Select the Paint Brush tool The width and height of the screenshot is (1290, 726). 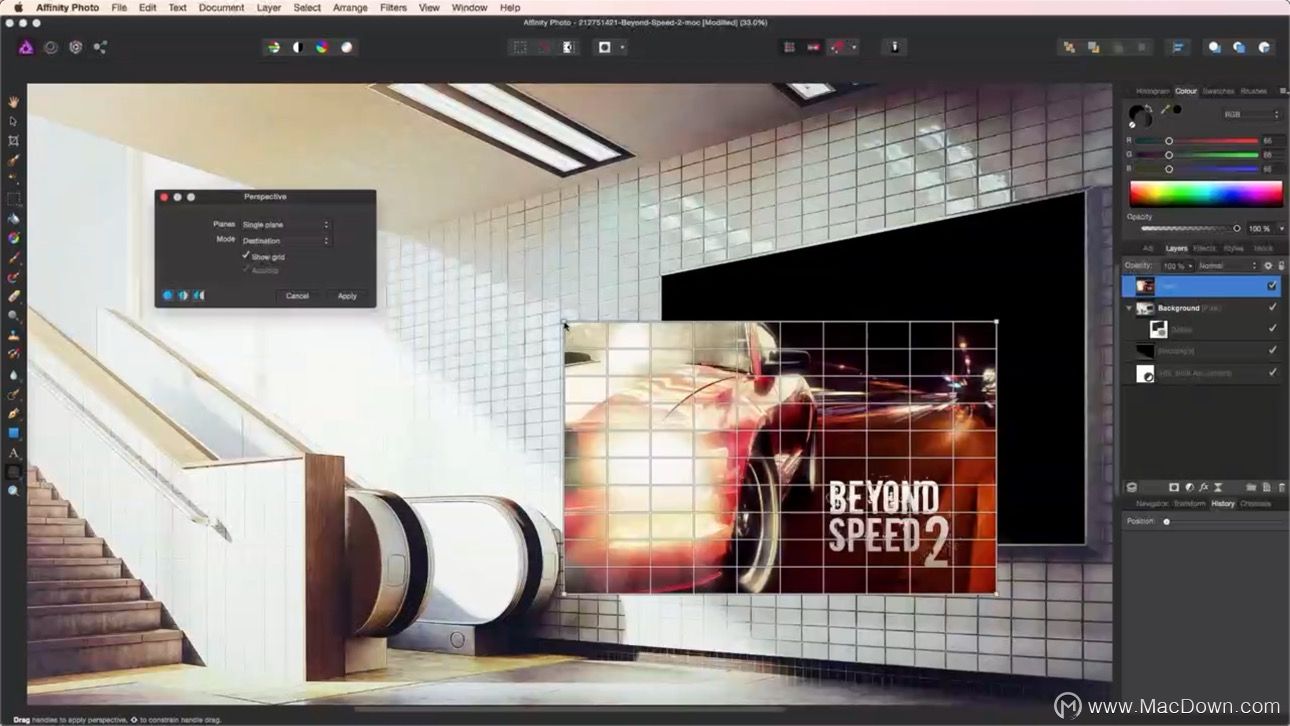click(x=13, y=257)
